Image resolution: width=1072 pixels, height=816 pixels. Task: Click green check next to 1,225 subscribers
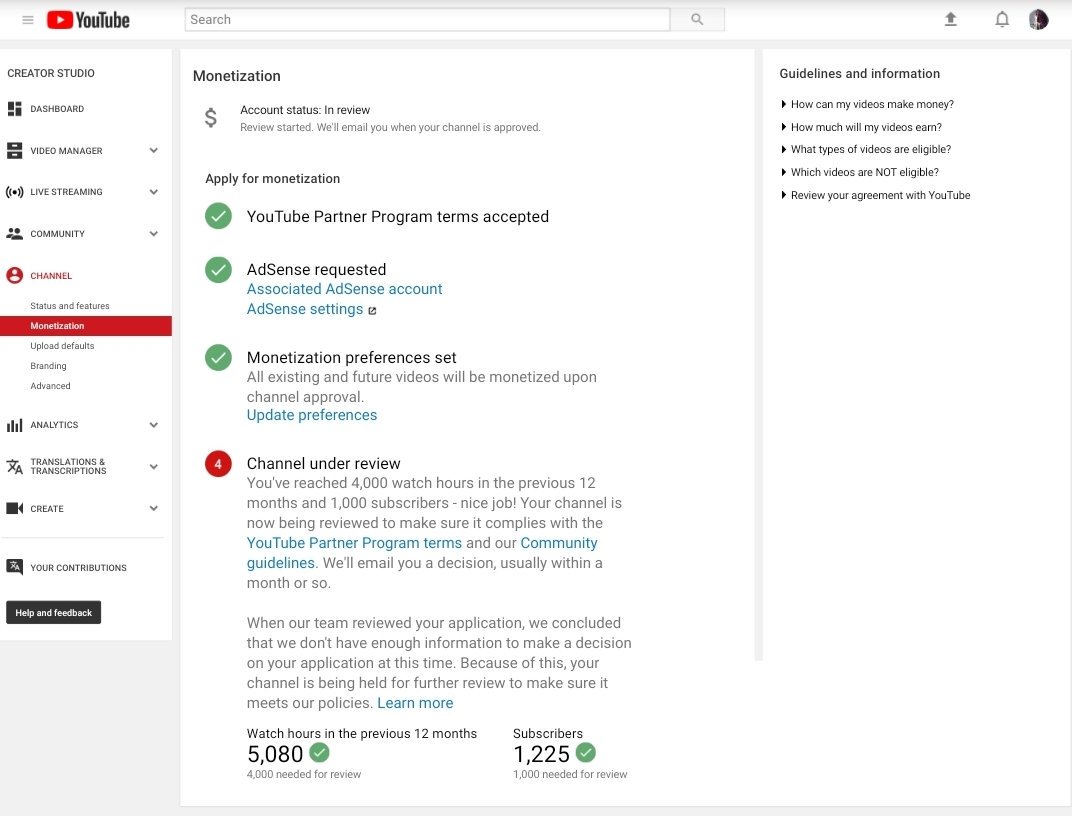[585, 752]
